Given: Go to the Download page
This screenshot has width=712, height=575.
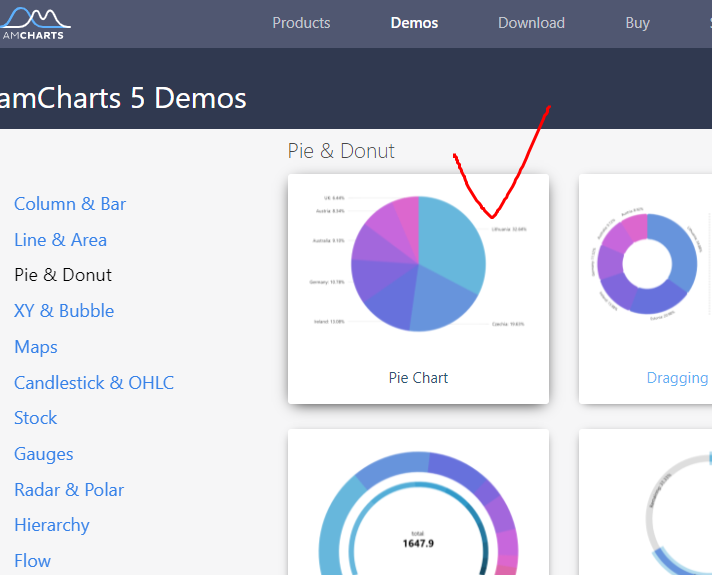Looking at the screenshot, I should (531, 23).
